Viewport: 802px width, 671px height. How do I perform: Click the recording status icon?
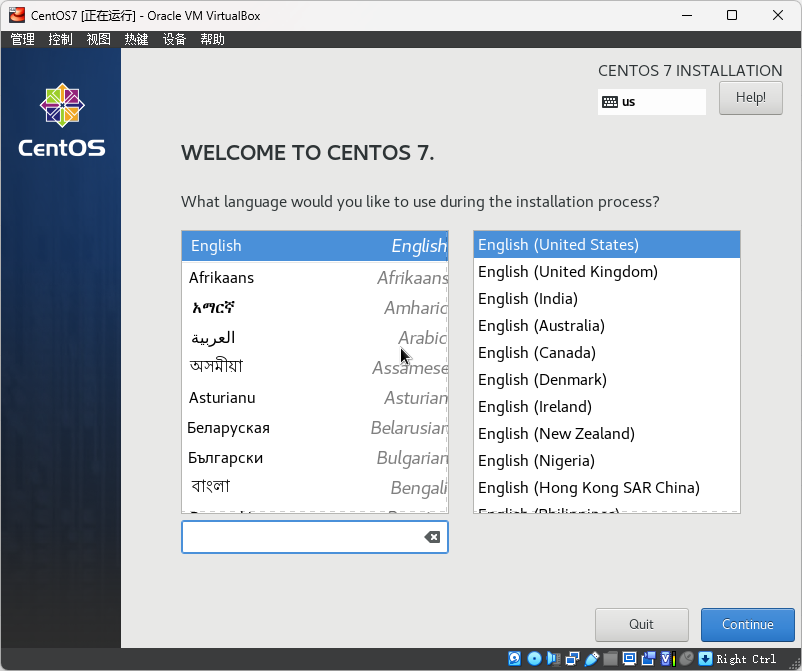648,659
